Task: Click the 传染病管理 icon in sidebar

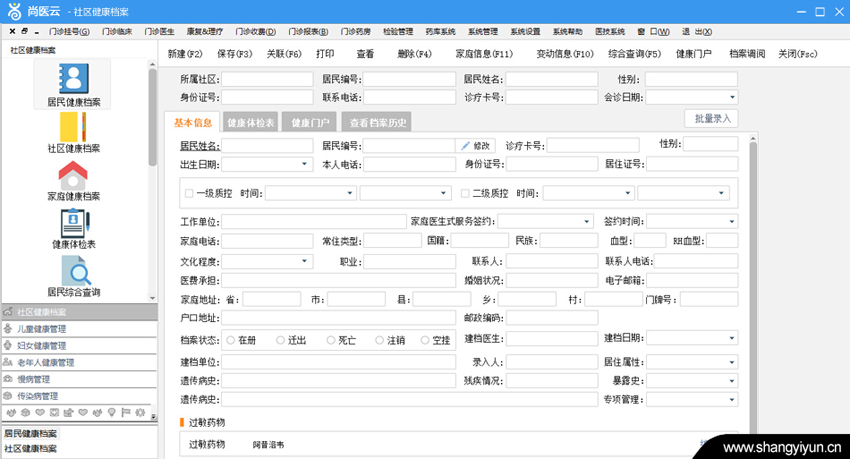Action: pyautogui.click(x=8, y=396)
